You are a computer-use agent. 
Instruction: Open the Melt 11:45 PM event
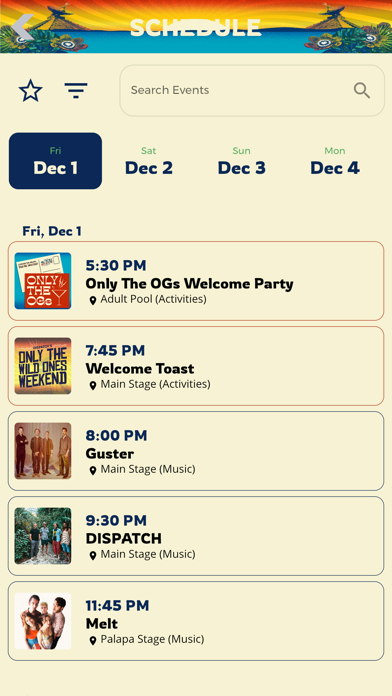tap(196, 621)
